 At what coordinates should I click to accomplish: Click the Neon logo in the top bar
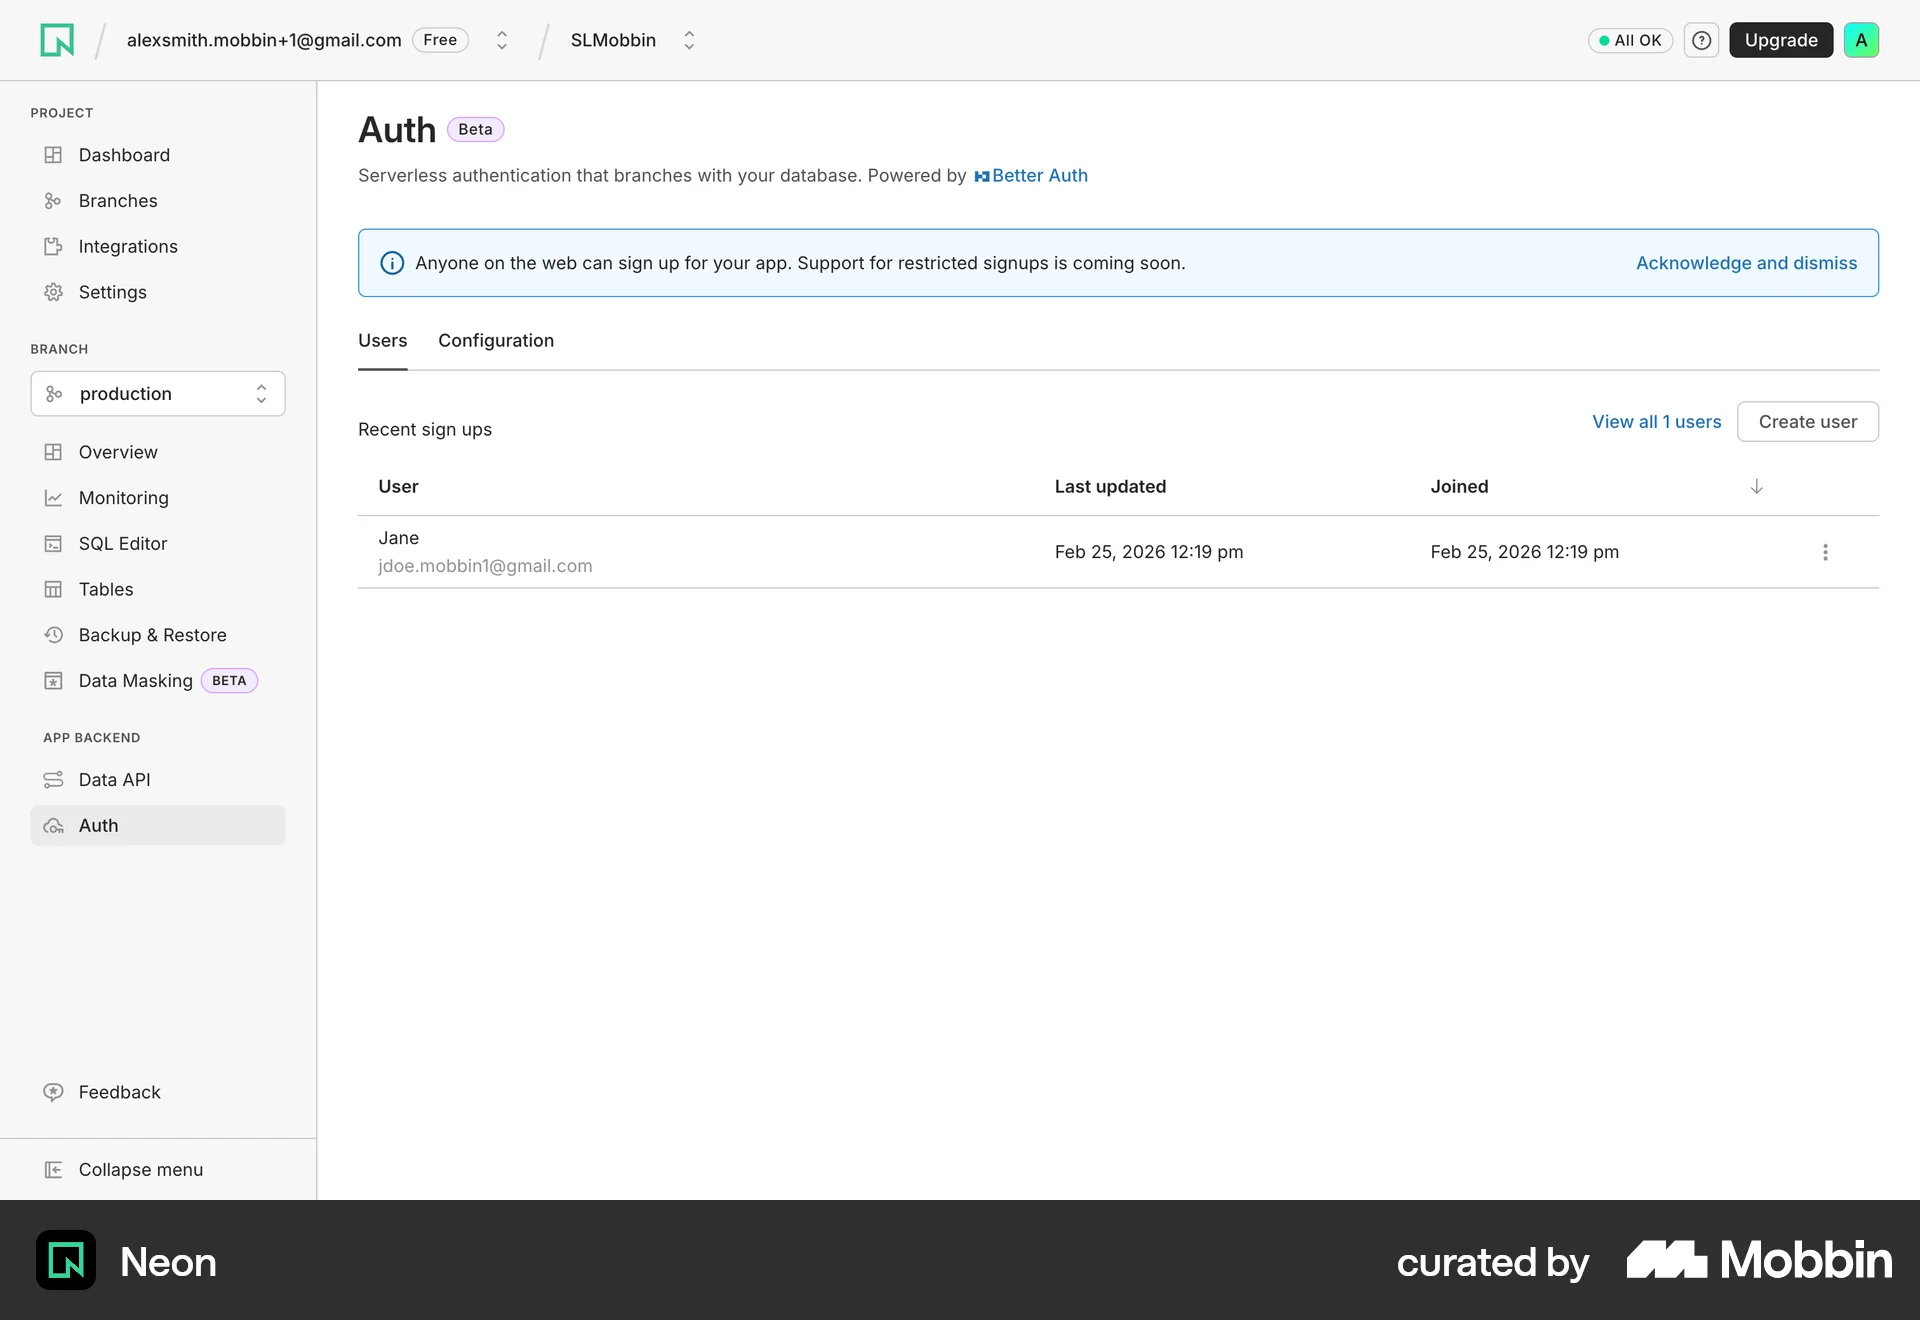(57, 40)
